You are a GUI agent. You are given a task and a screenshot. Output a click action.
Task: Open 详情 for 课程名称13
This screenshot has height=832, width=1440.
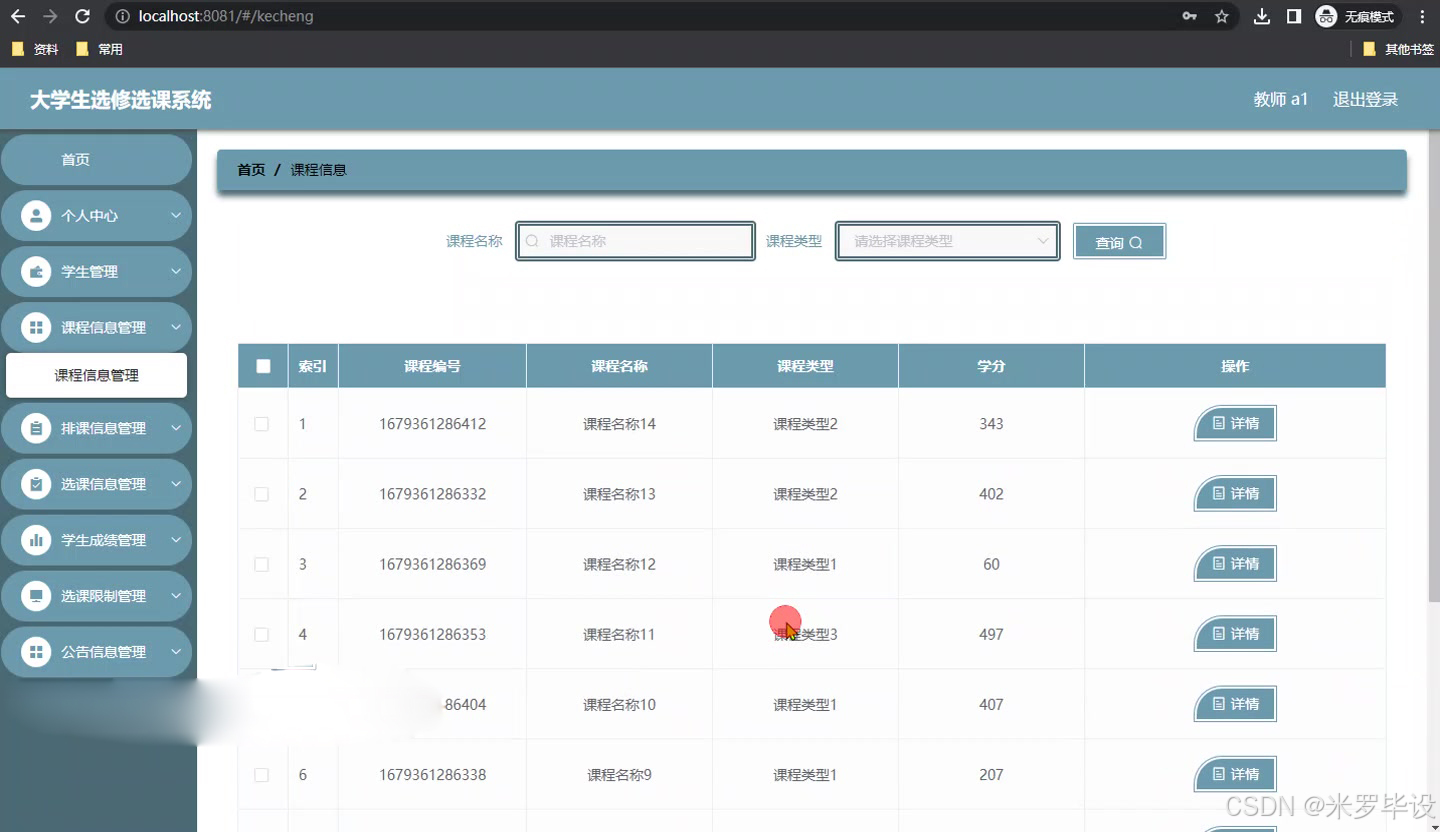click(x=1235, y=494)
